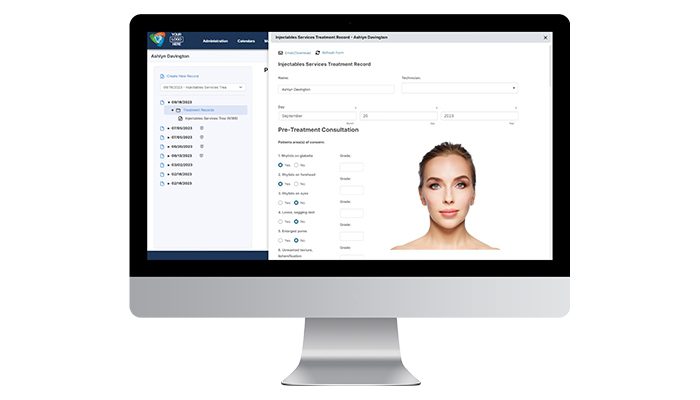Collapse the Treatment Records tree node
This screenshot has width=700, height=400.
click(173, 110)
